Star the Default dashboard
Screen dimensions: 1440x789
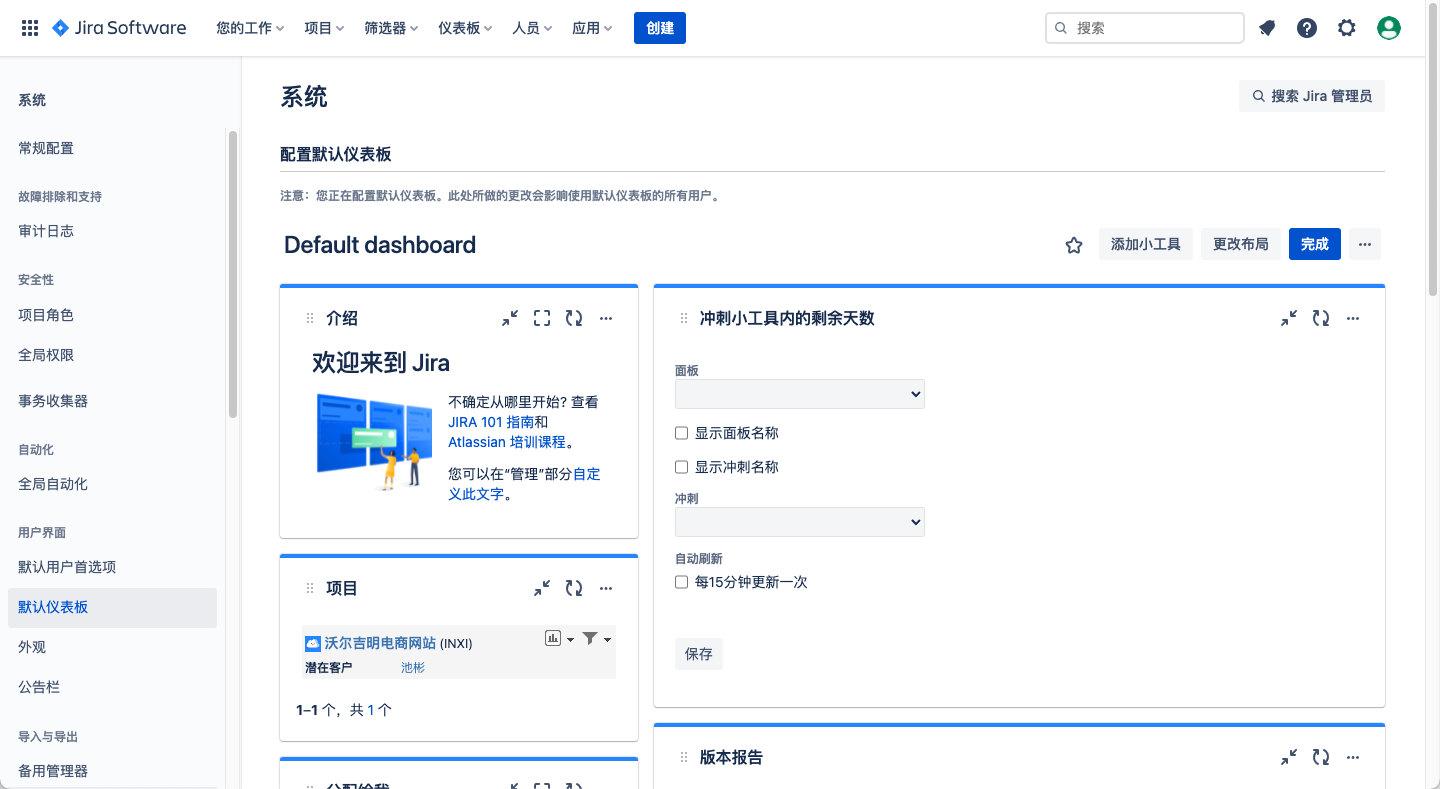point(1074,245)
